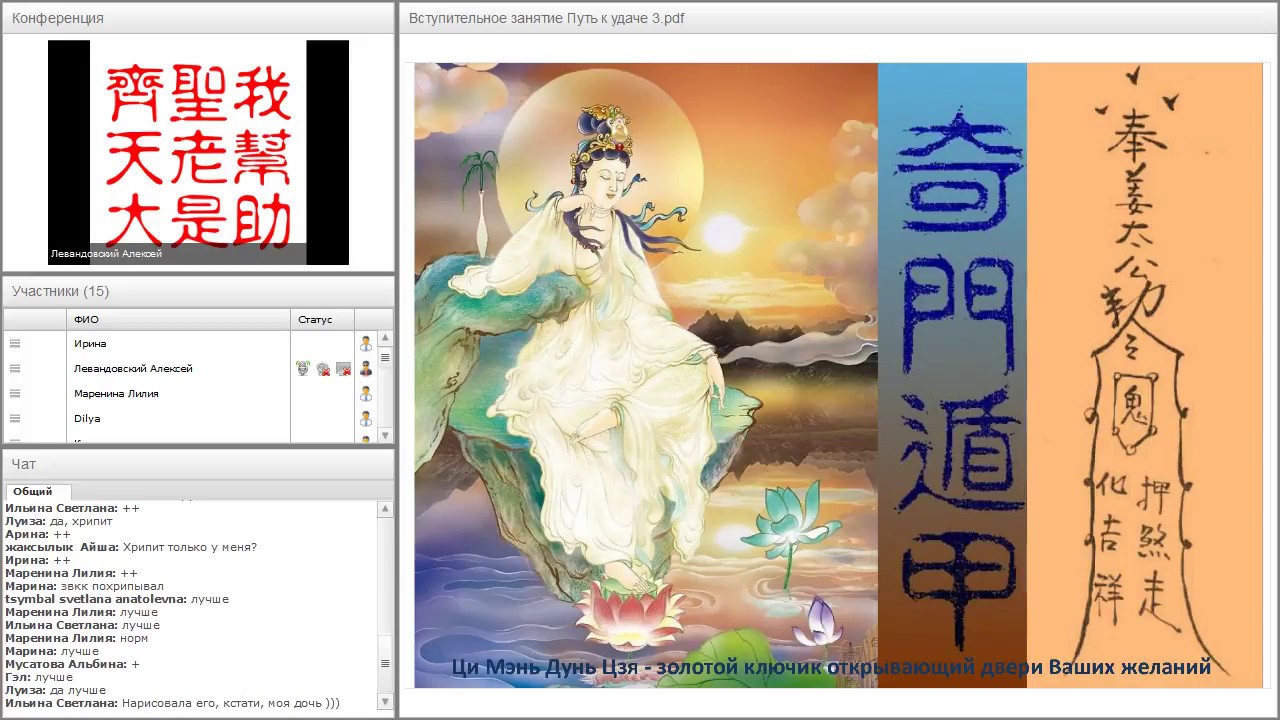Click the chat message 'Луиза: да лучше'
This screenshot has width=1280, height=720.
(56, 690)
